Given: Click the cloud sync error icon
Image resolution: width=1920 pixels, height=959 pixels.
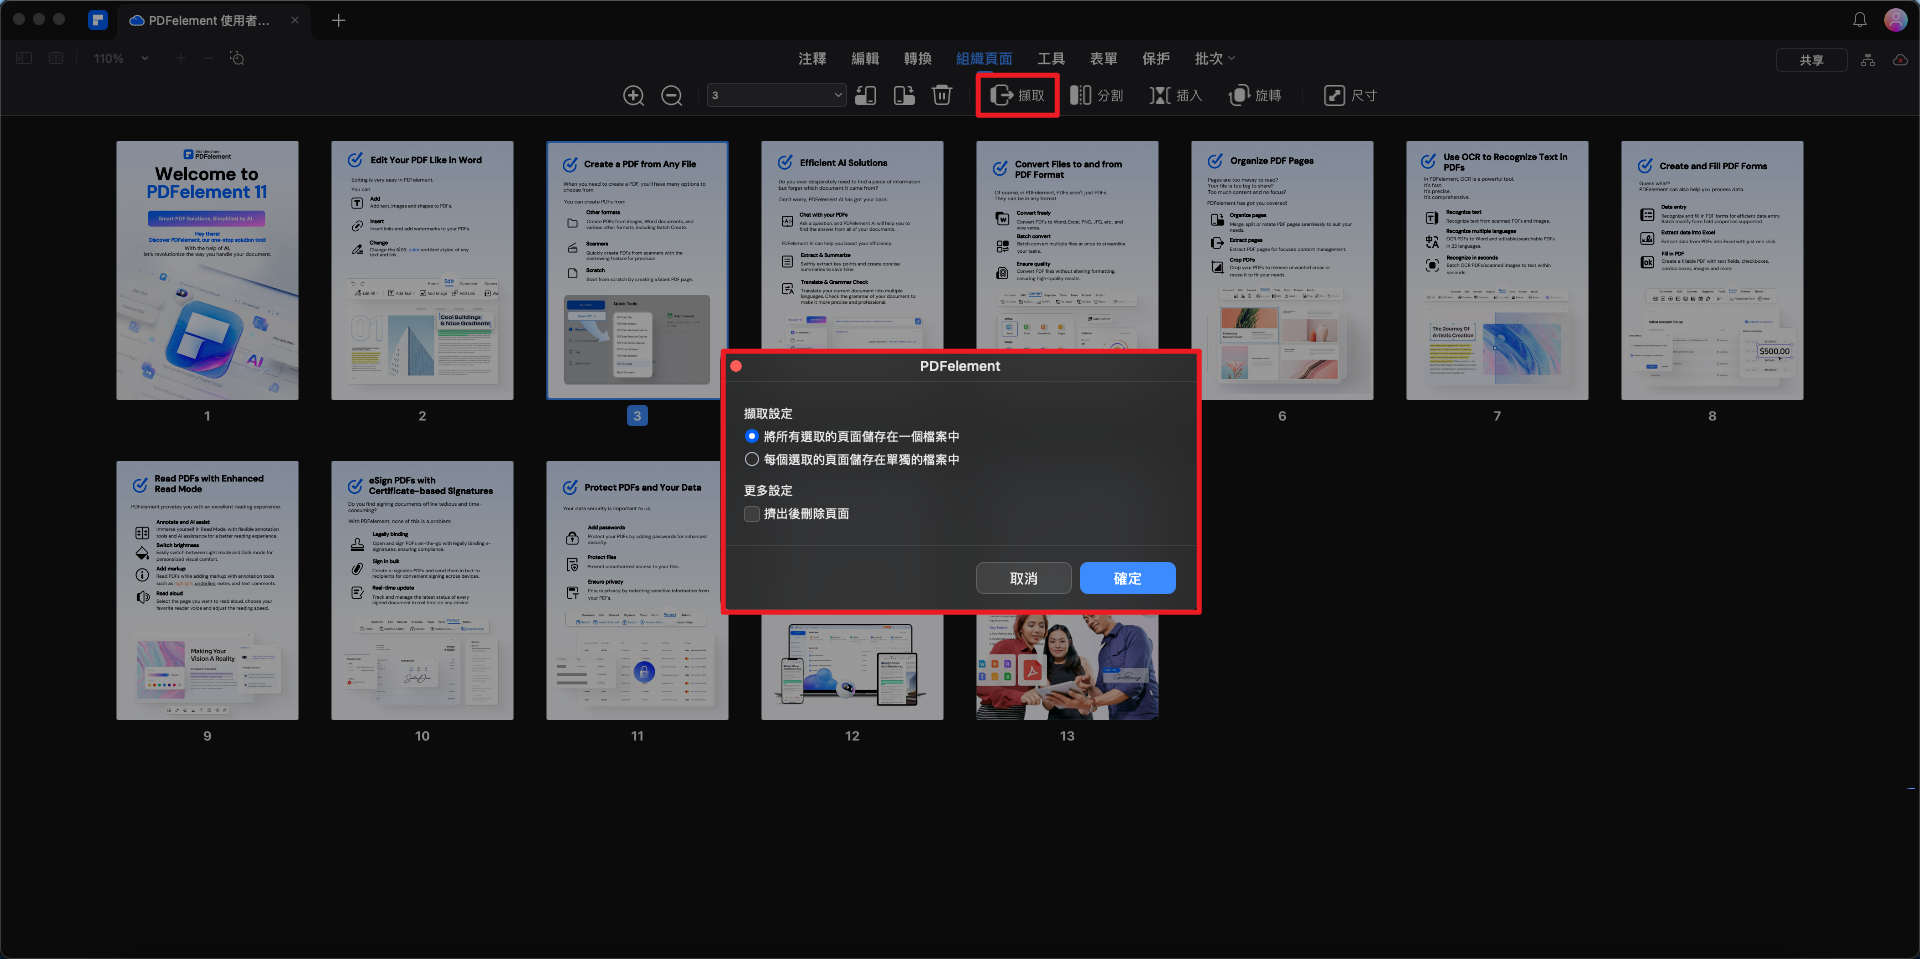Looking at the screenshot, I should tap(1901, 60).
